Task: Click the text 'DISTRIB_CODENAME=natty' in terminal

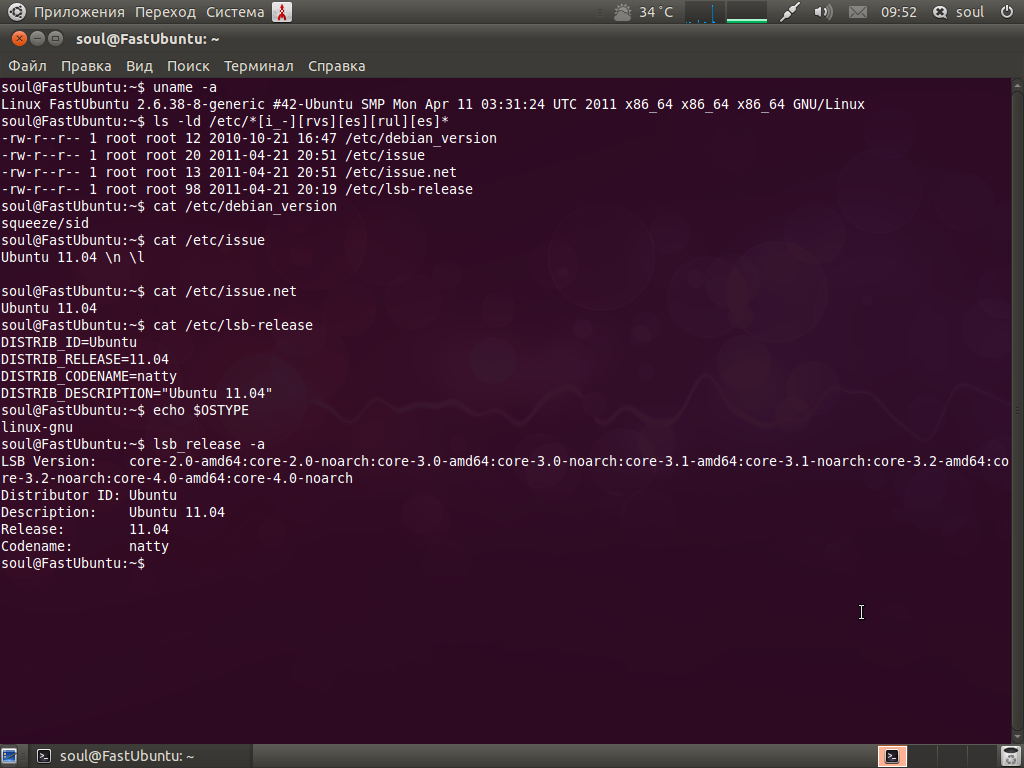Action: [89, 376]
